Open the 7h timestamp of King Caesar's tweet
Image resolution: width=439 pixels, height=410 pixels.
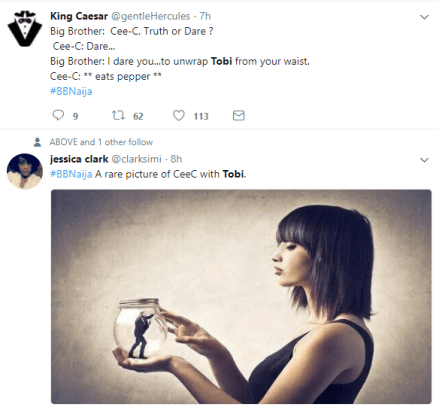pos(205,16)
